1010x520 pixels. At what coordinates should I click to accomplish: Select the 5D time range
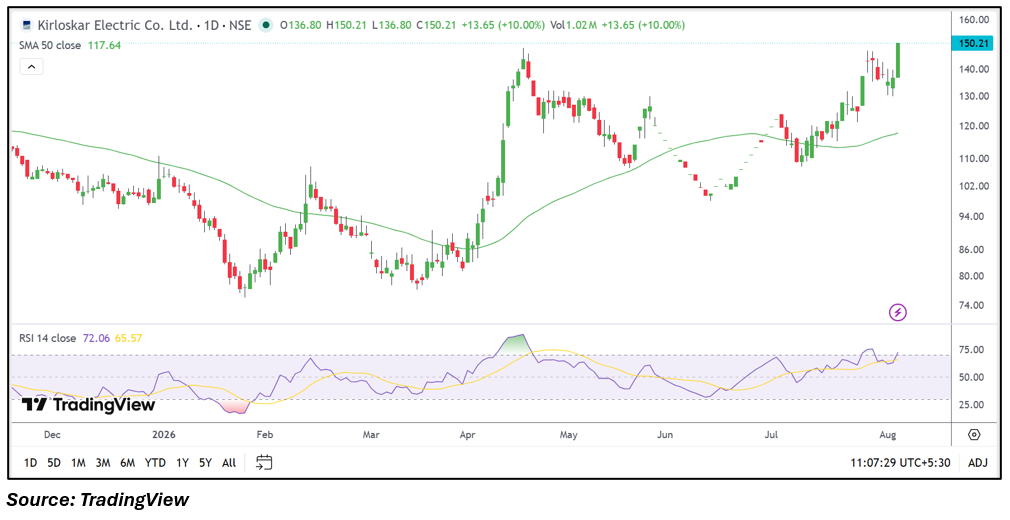pos(54,463)
